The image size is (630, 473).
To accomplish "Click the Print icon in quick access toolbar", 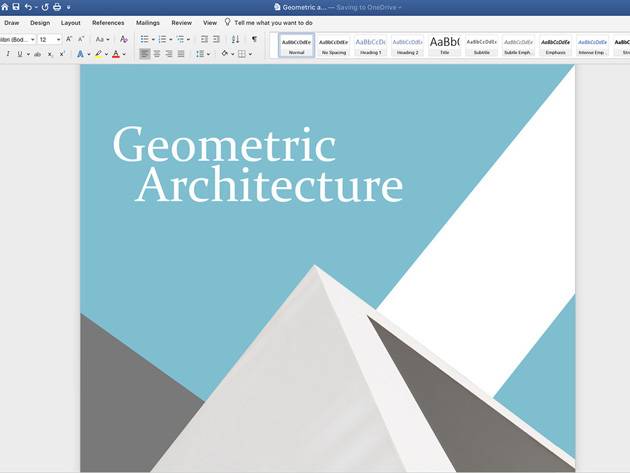I will tap(57, 7).
